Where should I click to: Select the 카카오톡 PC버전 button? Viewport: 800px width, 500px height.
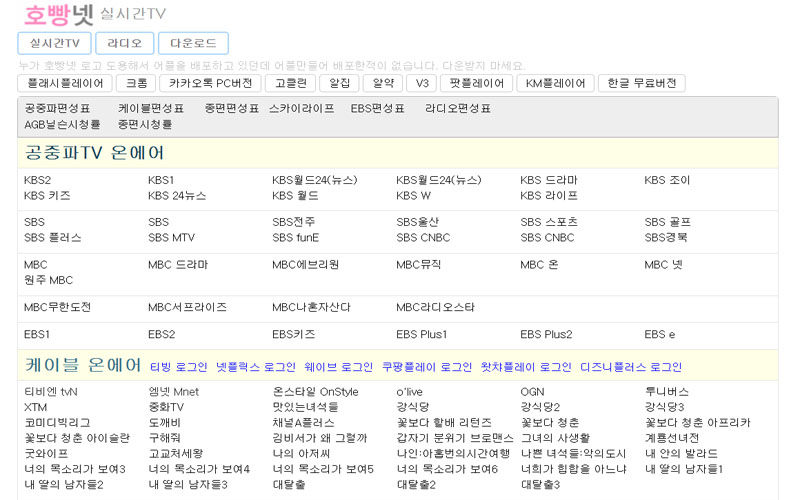click(211, 83)
